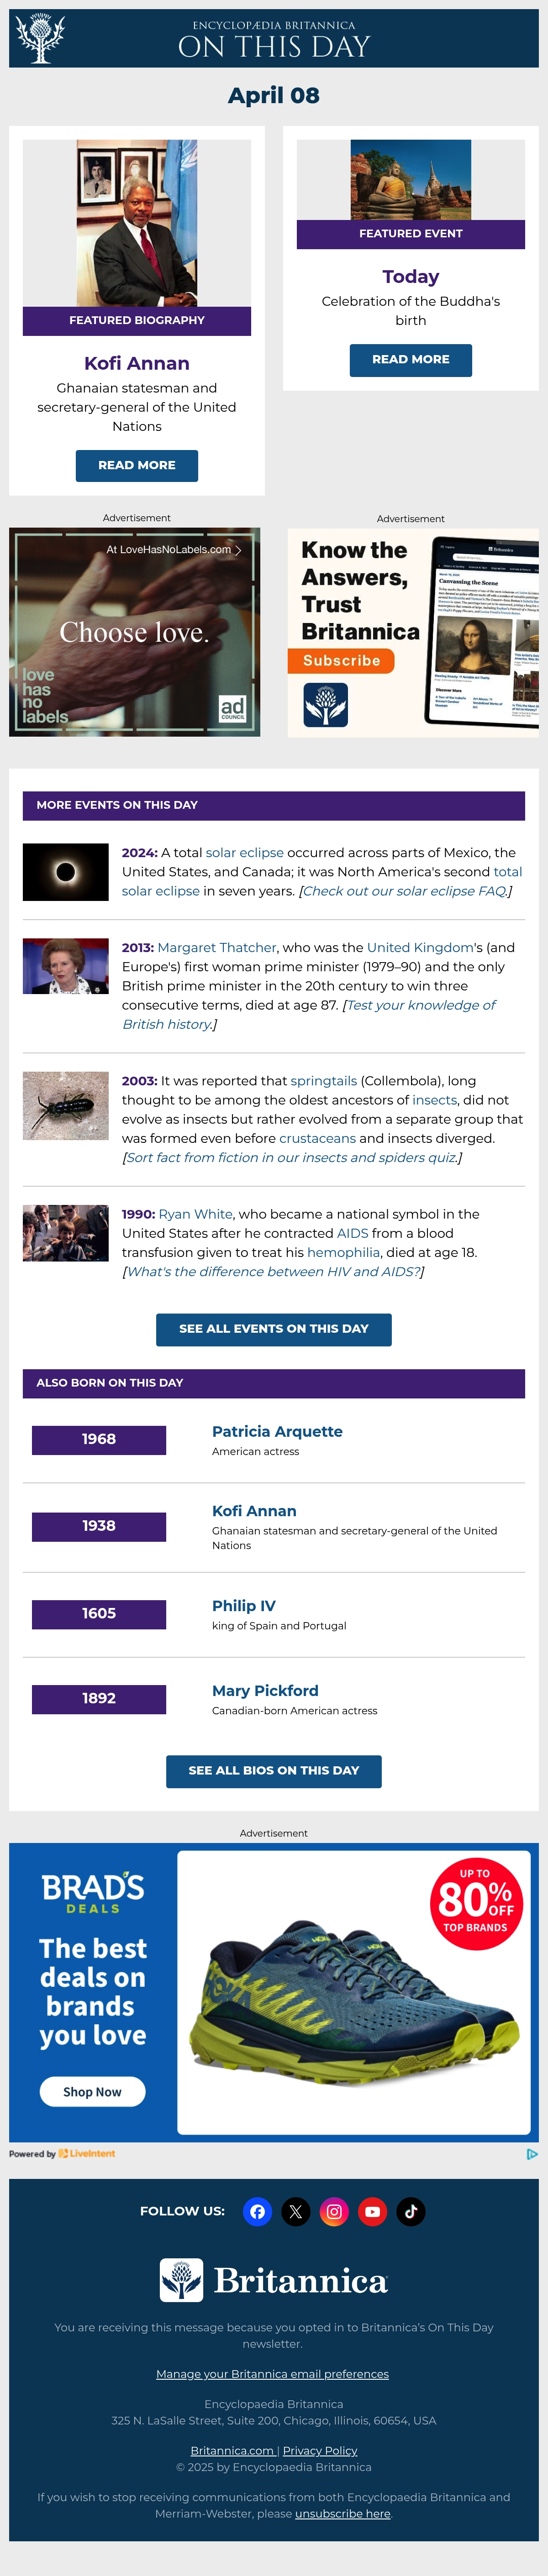Click Read More under Kofi Annan

137,465
